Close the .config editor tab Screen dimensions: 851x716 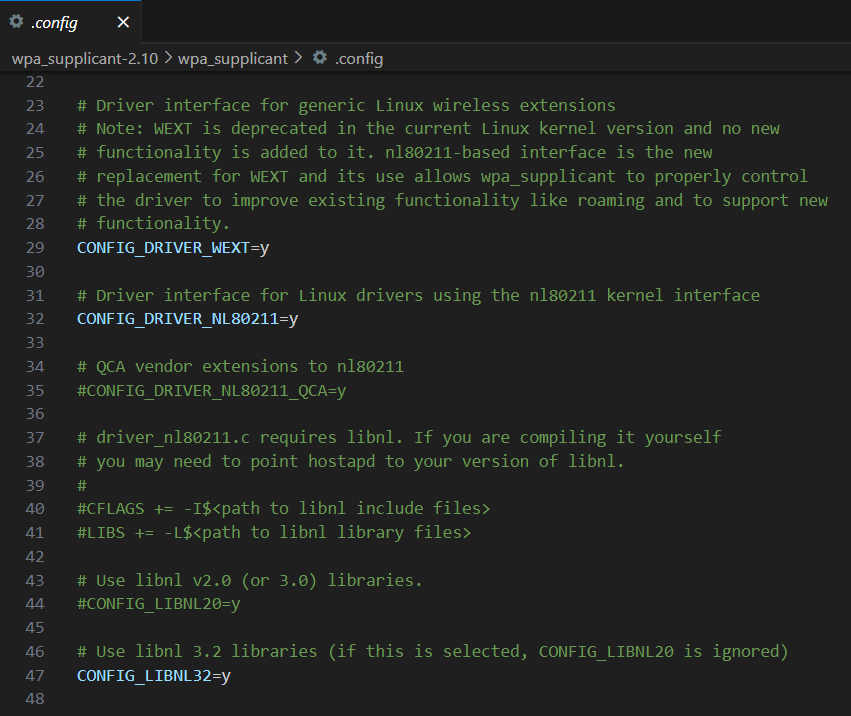point(123,22)
